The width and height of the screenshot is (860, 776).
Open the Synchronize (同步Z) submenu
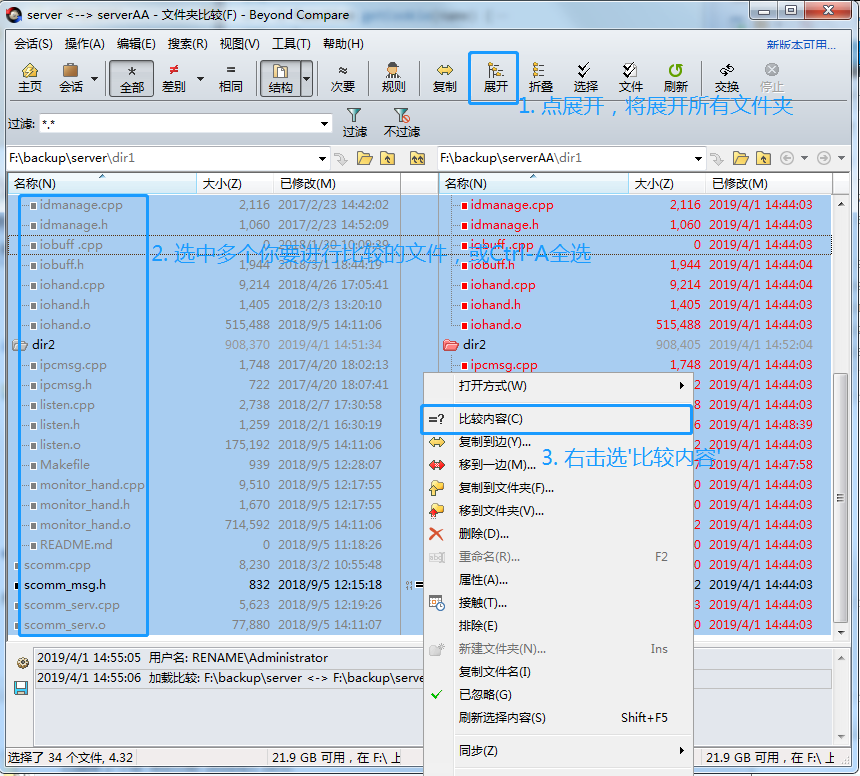click(x=558, y=751)
